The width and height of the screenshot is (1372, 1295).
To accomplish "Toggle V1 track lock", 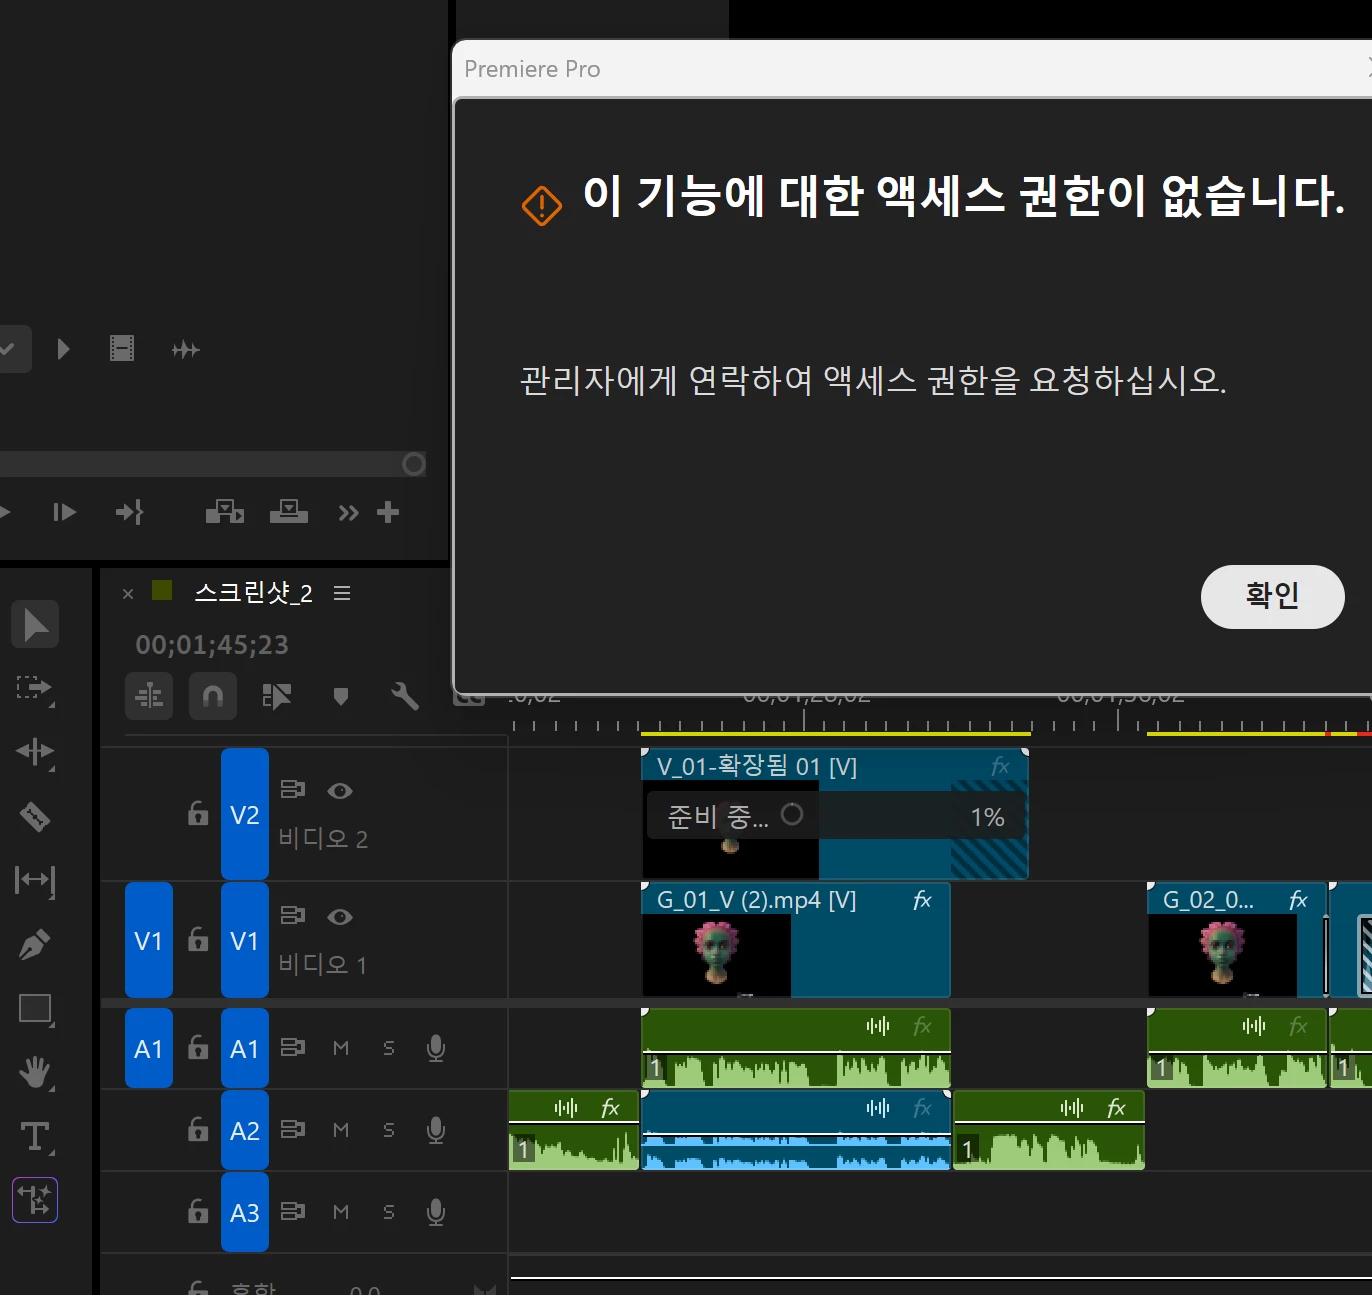I will click(x=198, y=940).
